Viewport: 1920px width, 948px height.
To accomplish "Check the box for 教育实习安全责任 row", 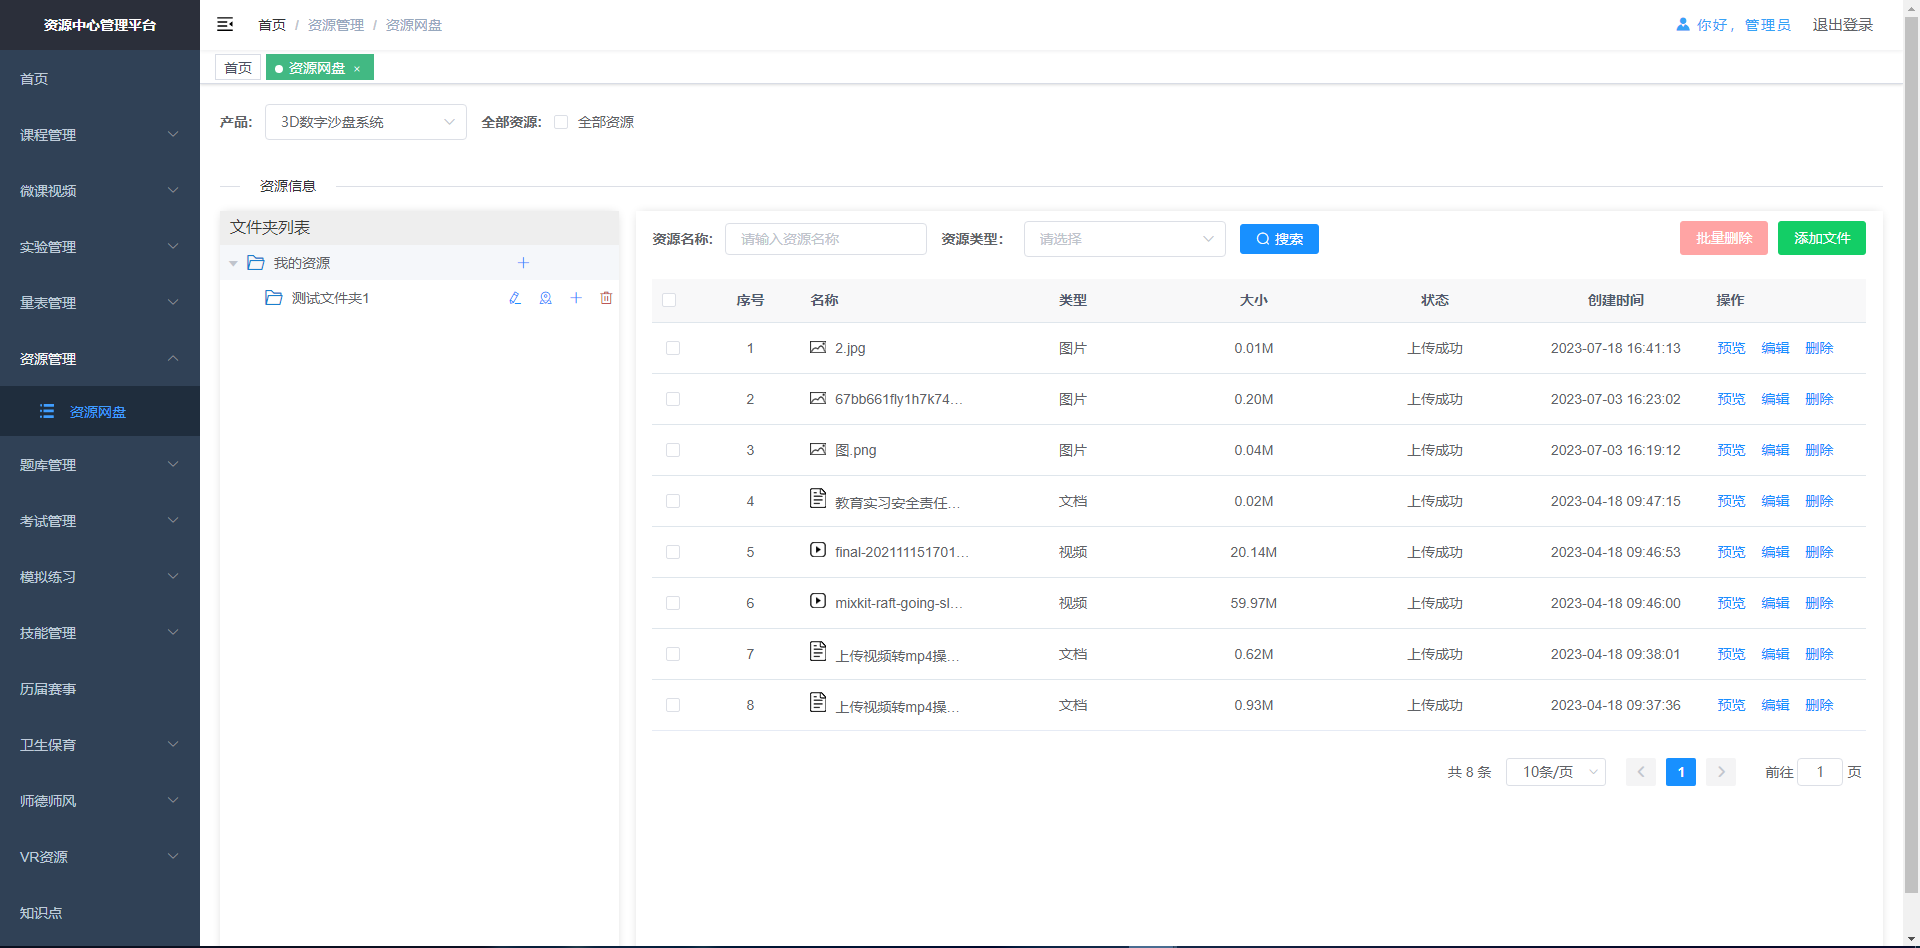I will tap(673, 501).
